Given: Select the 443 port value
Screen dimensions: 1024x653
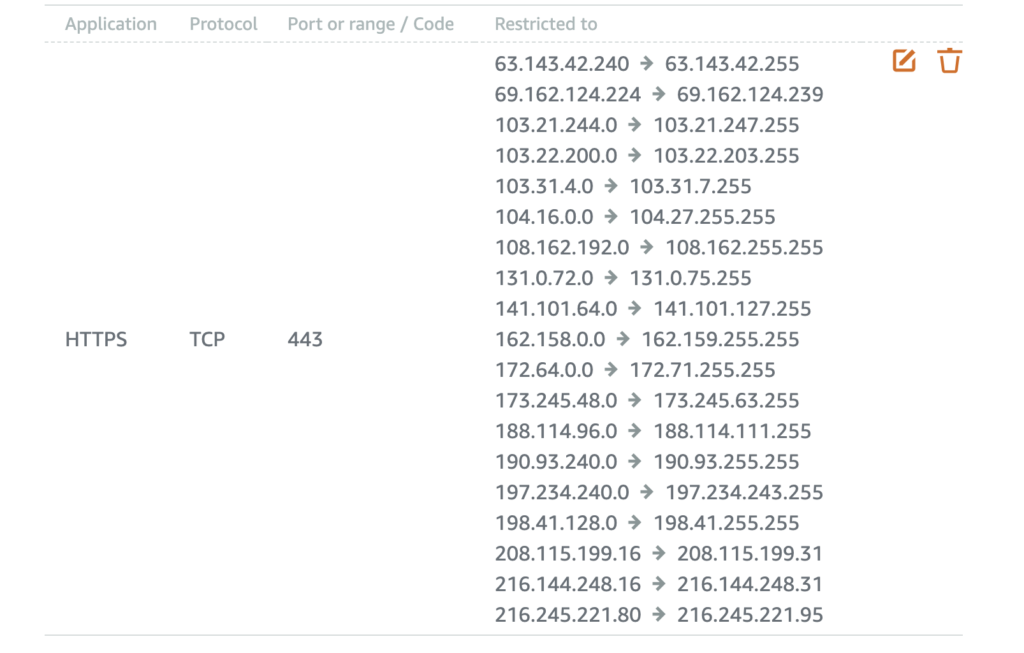Looking at the screenshot, I should [305, 340].
